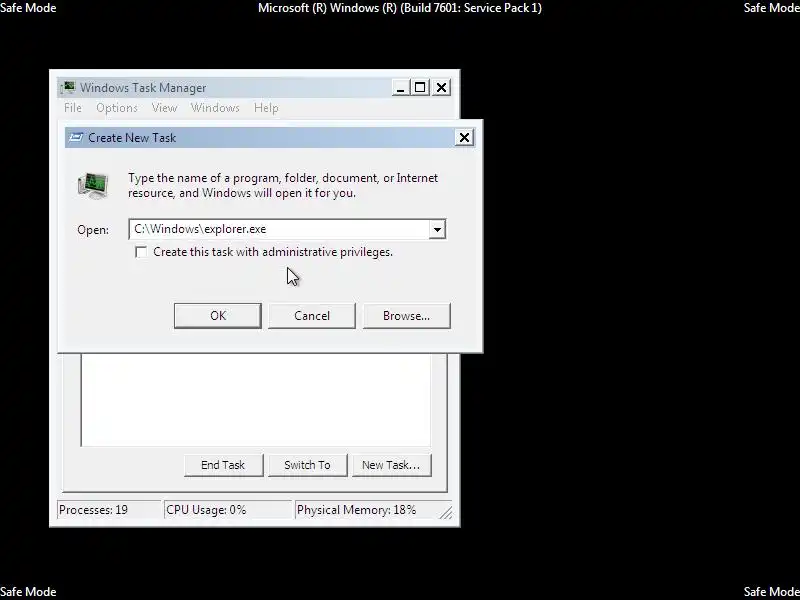
Task: Open the File menu in Task Manager
Action: click(x=72, y=108)
